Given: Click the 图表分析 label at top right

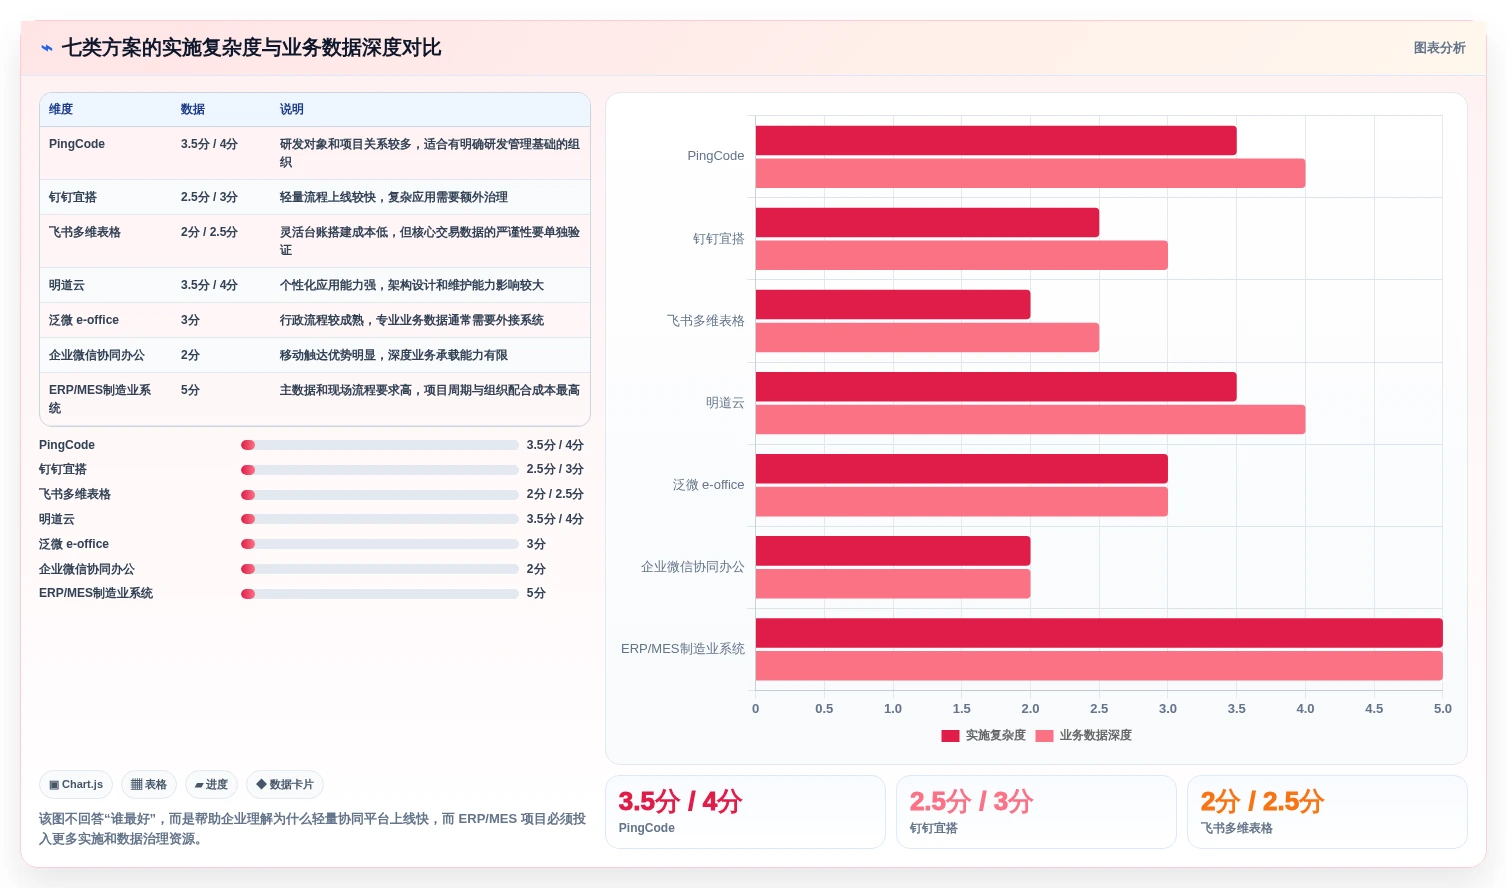Looking at the screenshot, I should (1439, 48).
